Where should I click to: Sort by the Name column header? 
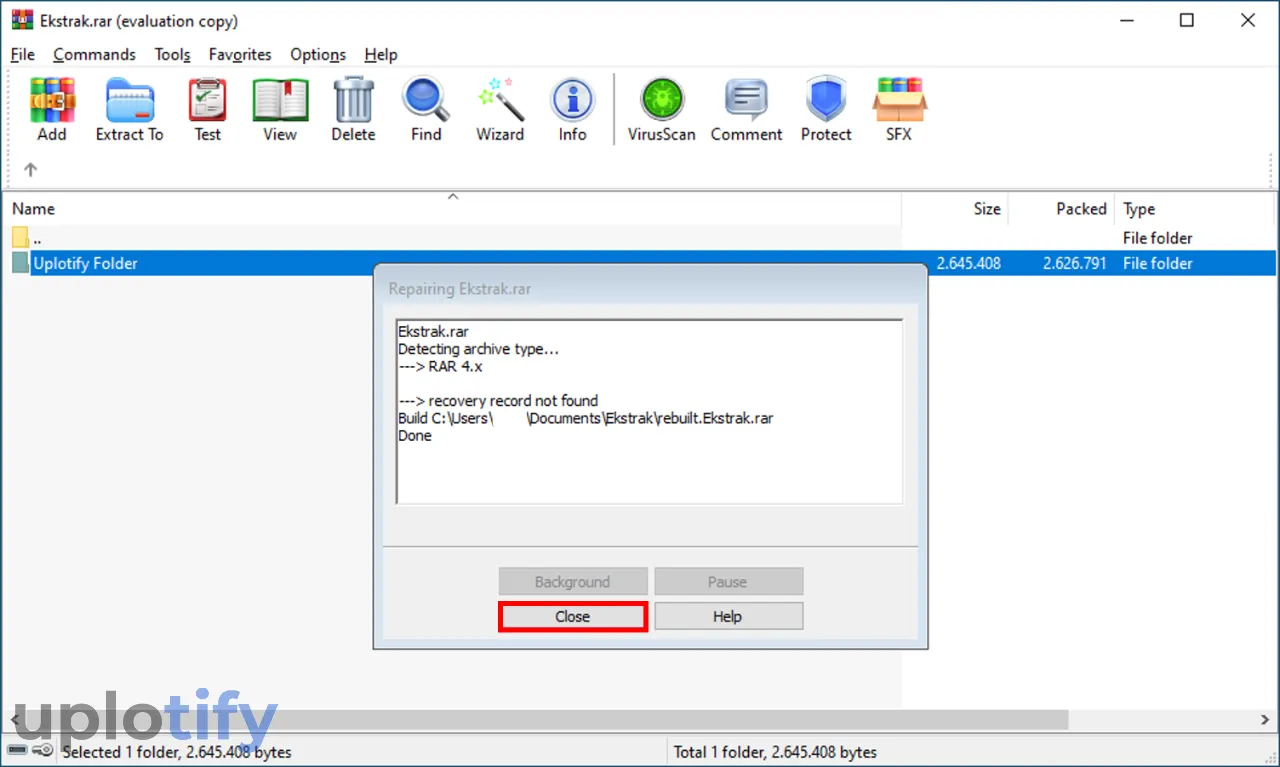[x=452, y=209]
